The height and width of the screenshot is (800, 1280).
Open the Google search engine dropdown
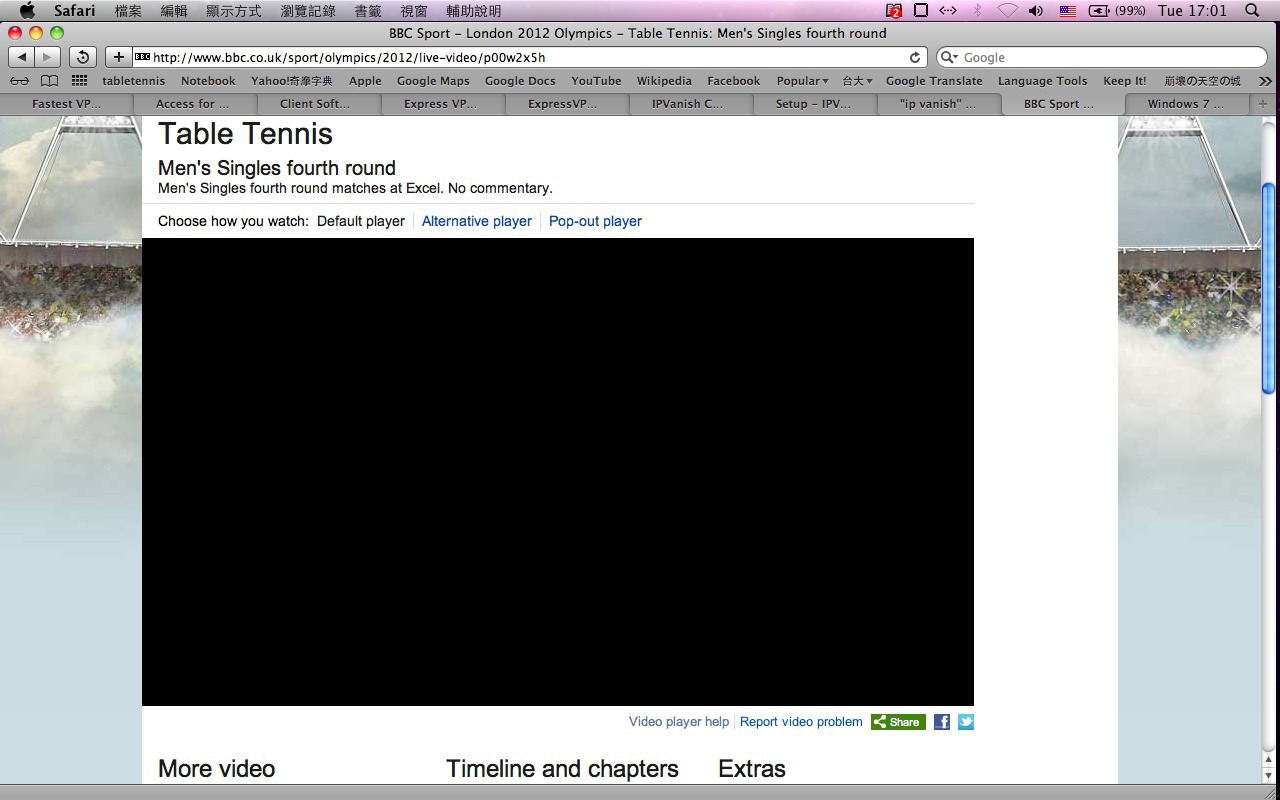click(x=950, y=57)
